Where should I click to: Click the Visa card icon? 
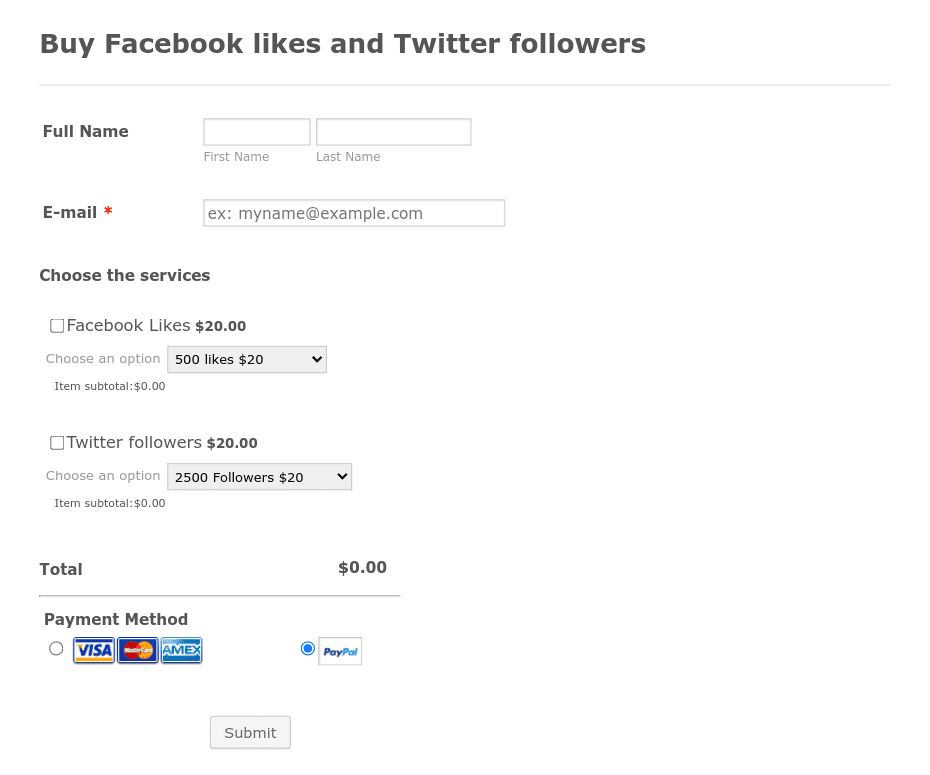point(93,650)
